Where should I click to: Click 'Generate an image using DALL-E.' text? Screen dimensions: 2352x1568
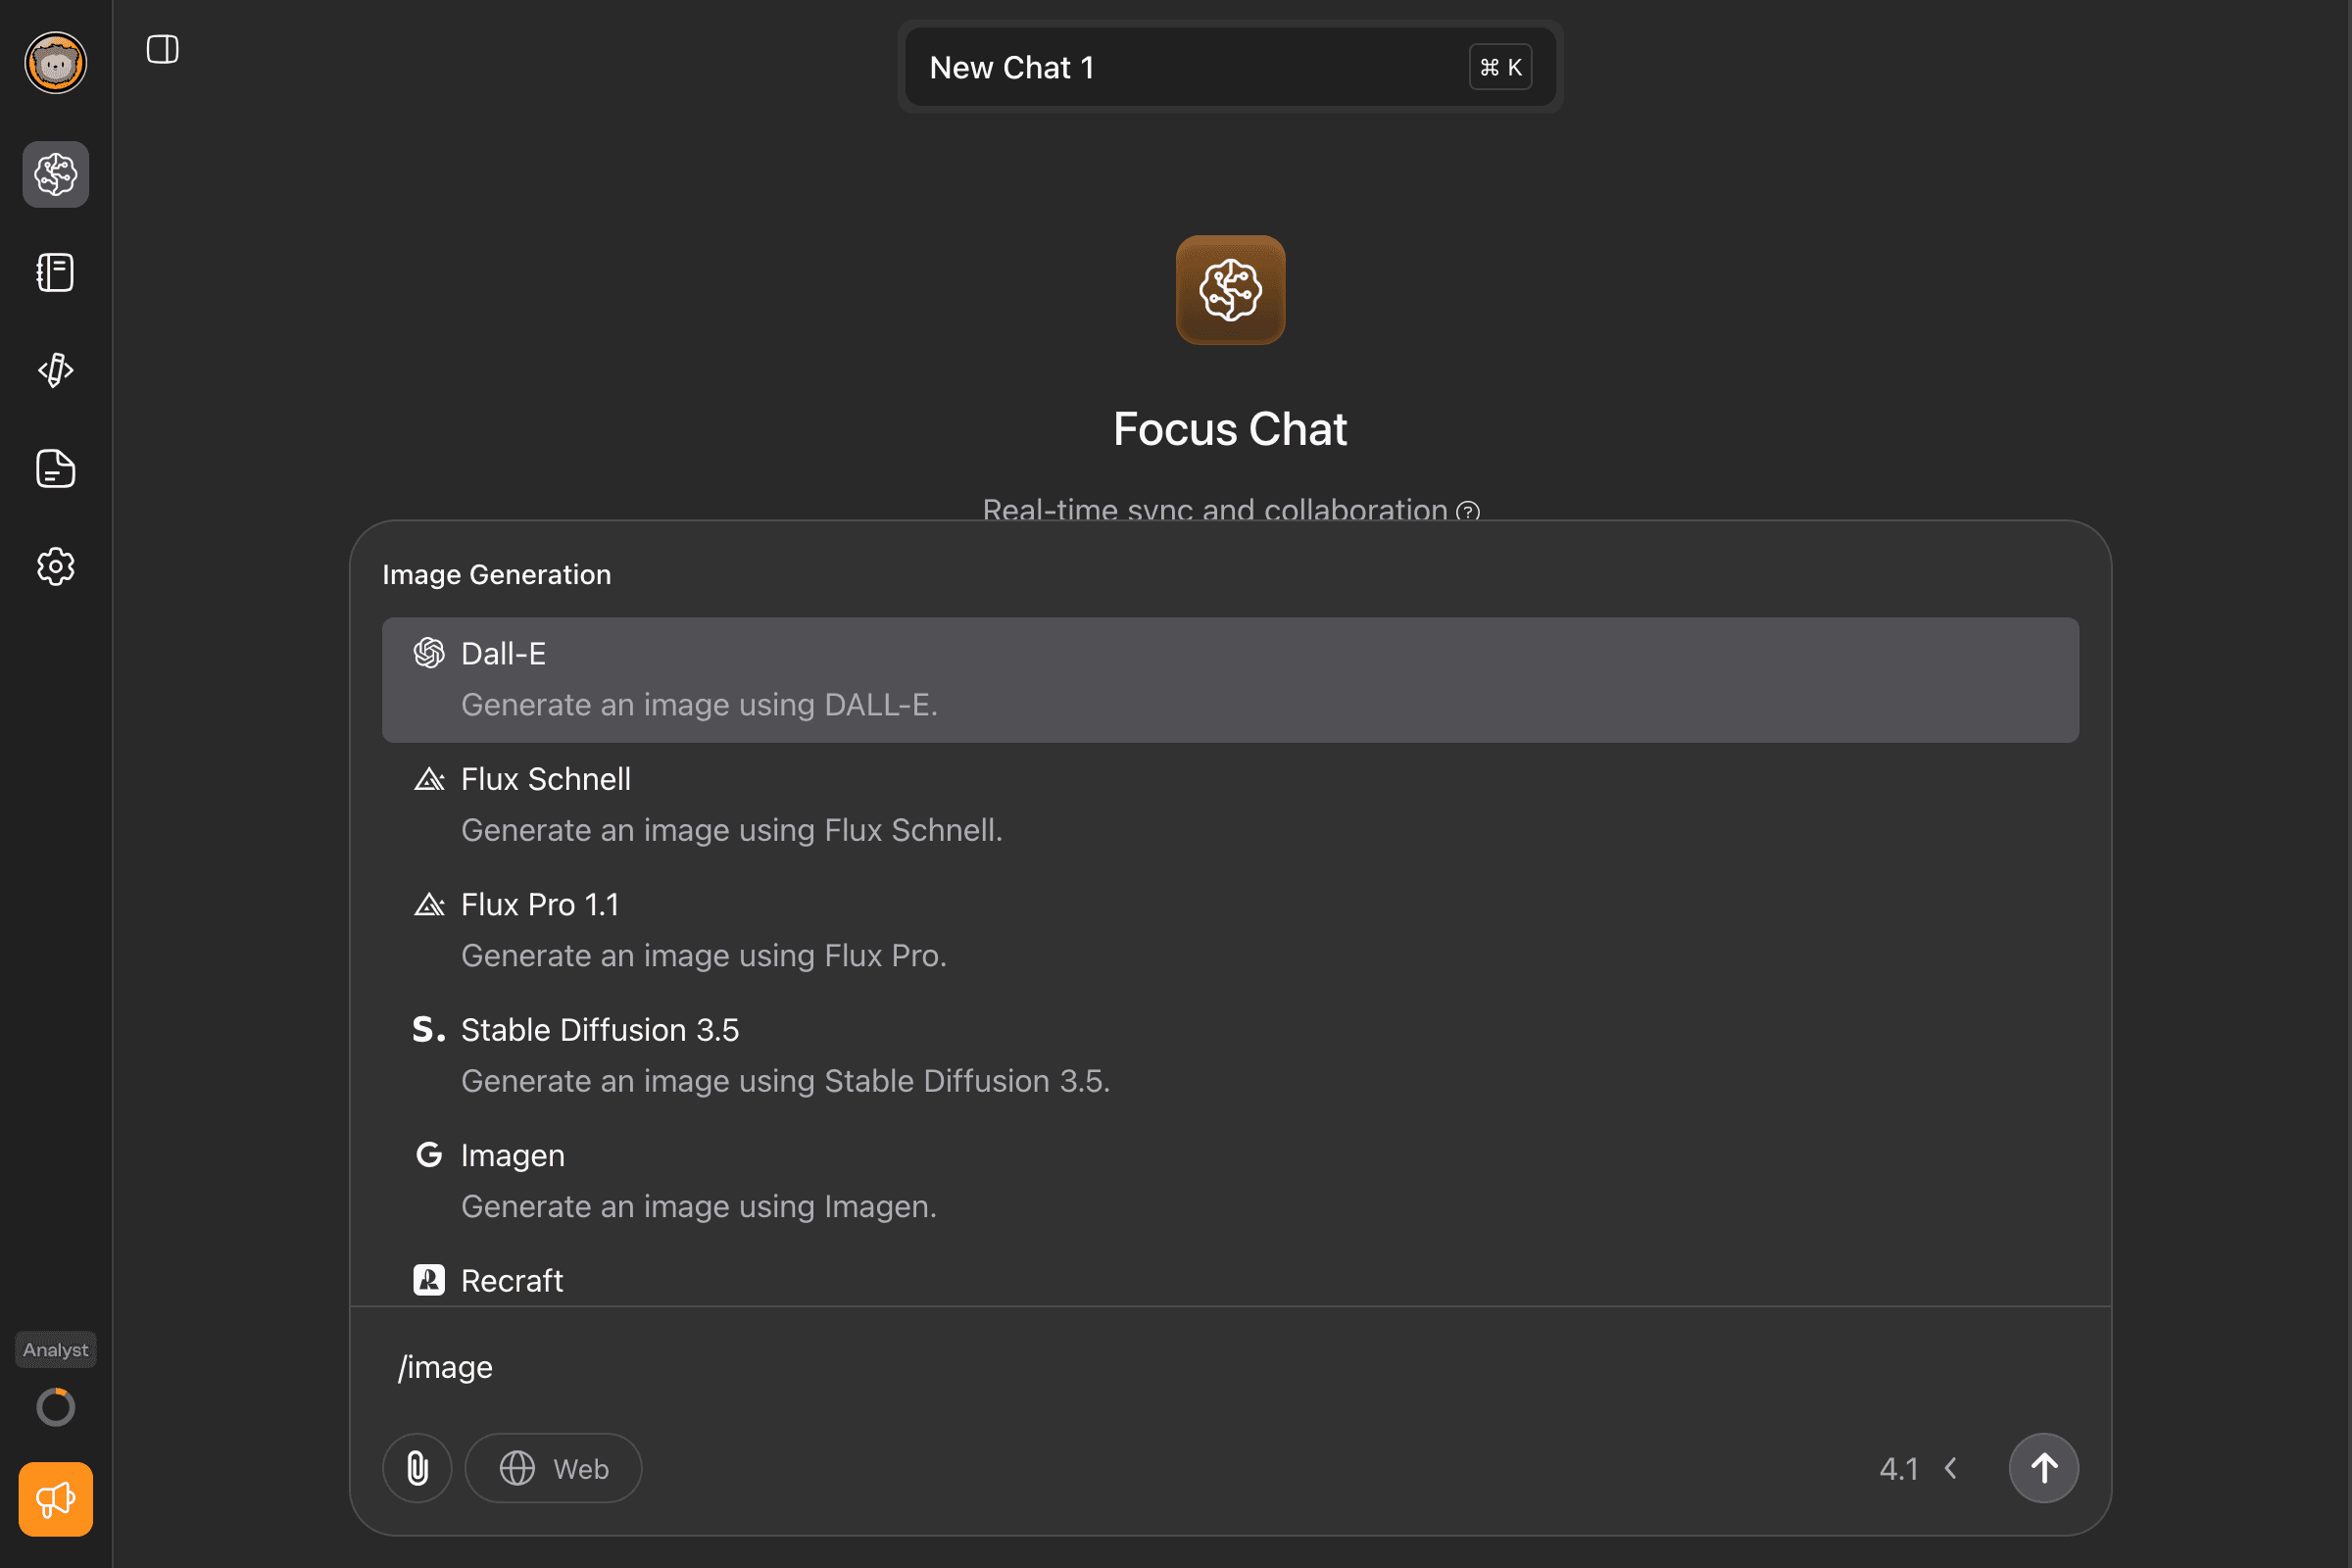(699, 705)
